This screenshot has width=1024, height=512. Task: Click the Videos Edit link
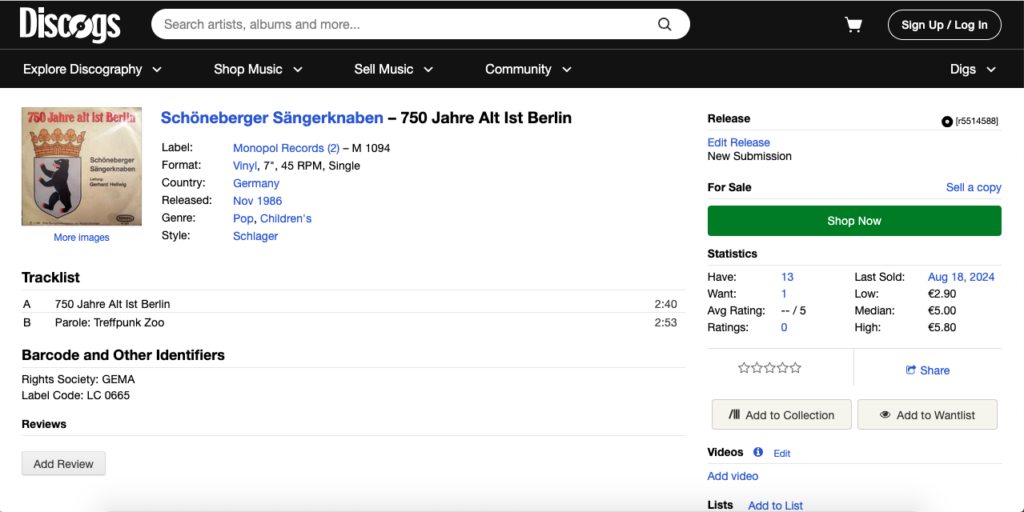pyautogui.click(x=782, y=453)
